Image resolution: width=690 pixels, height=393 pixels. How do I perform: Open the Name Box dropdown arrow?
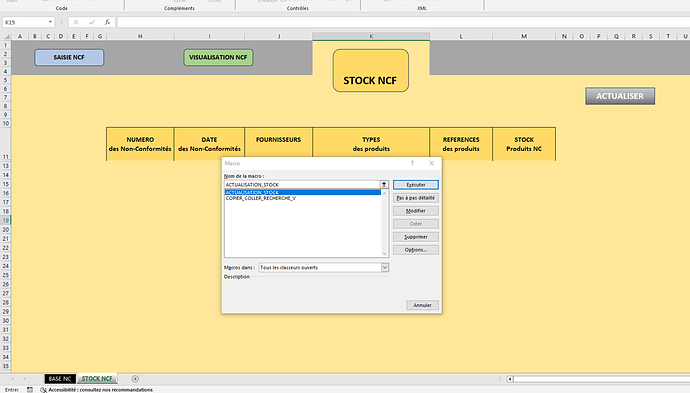point(50,22)
